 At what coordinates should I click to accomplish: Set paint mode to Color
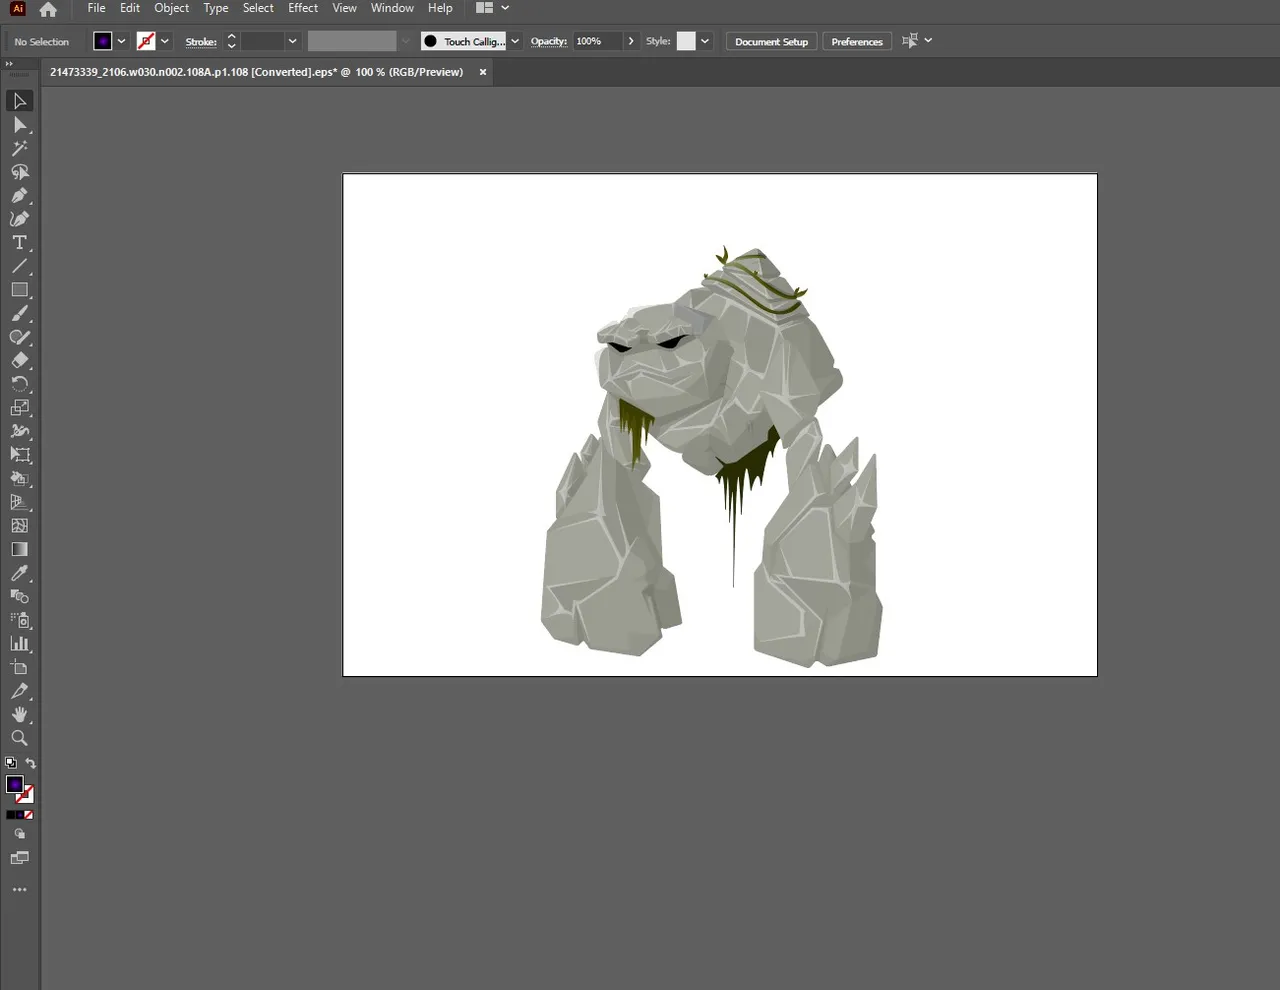[x=10, y=815]
